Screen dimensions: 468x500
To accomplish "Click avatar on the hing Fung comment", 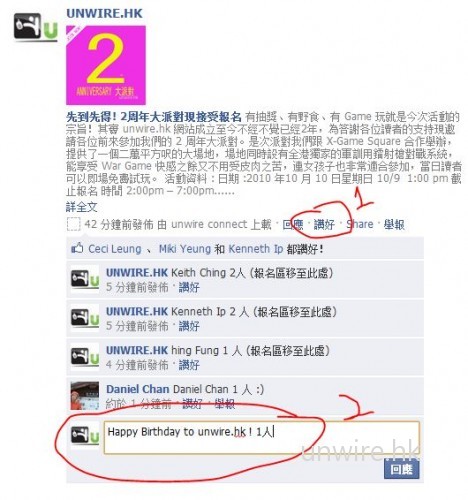I will click(x=85, y=356).
